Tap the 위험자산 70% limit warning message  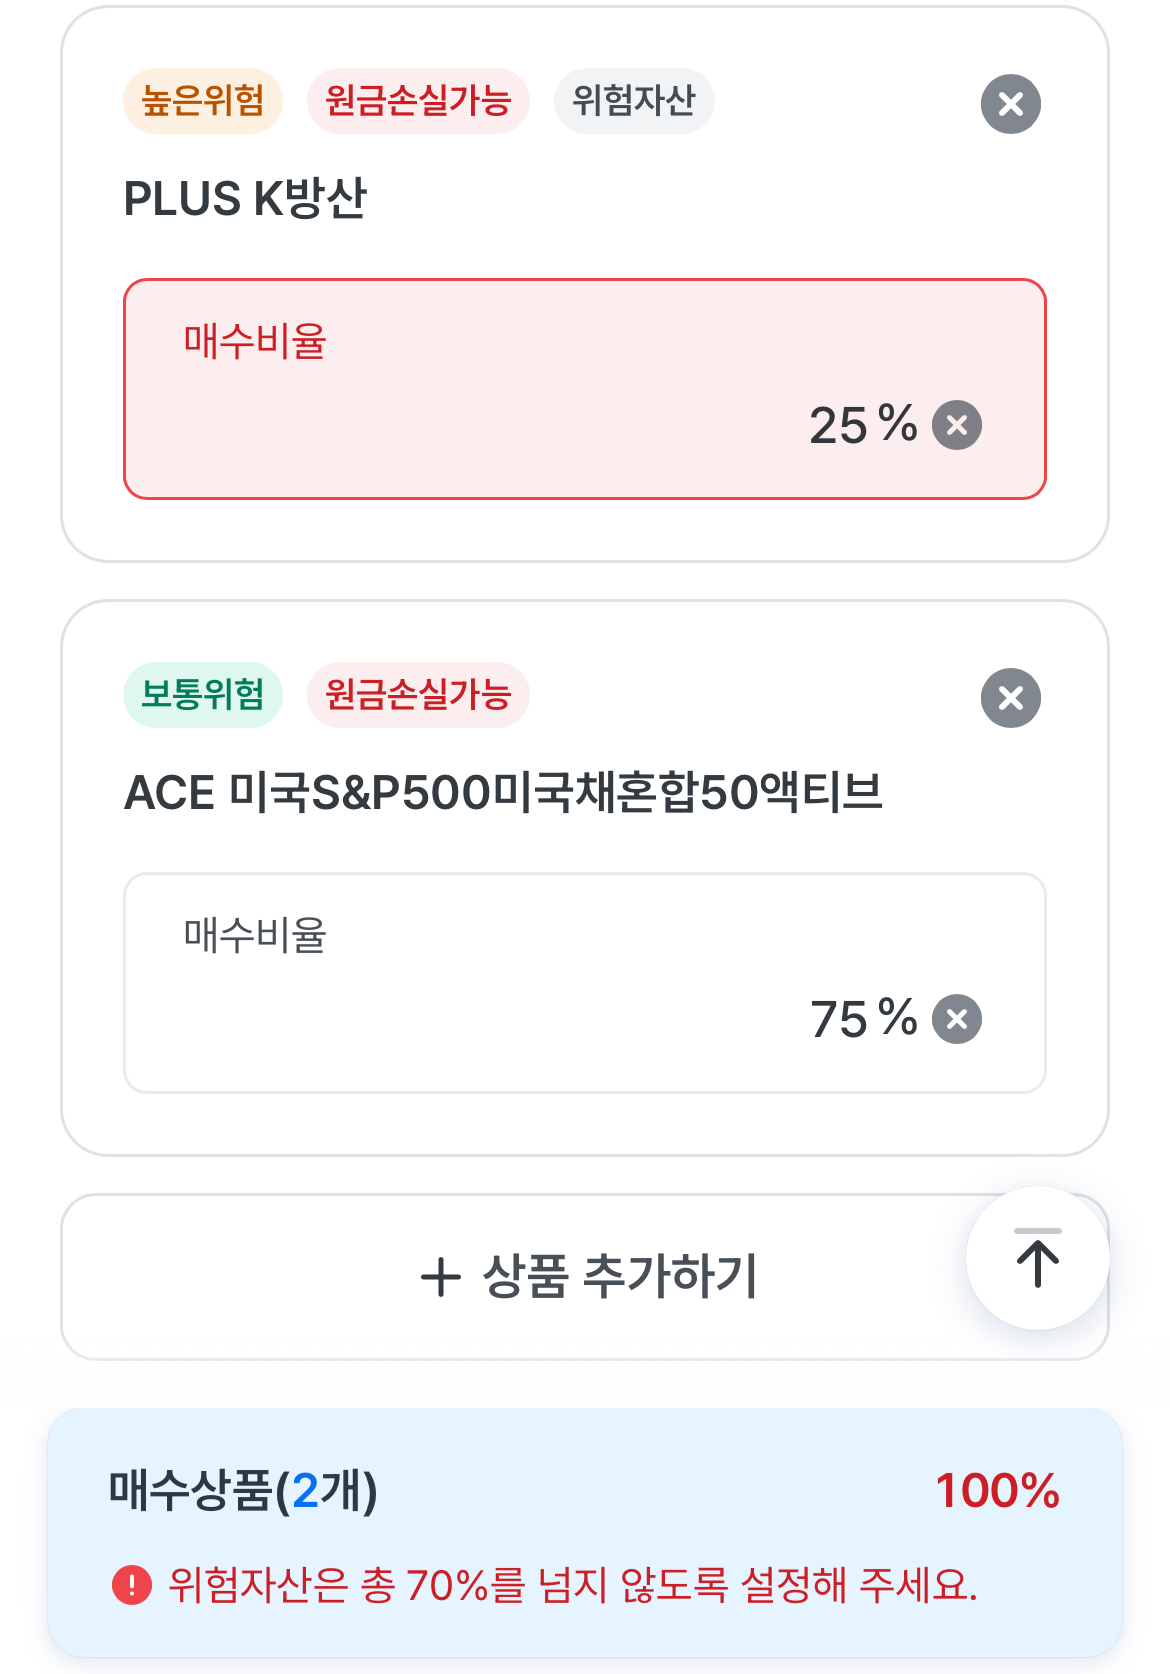(x=572, y=1585)
